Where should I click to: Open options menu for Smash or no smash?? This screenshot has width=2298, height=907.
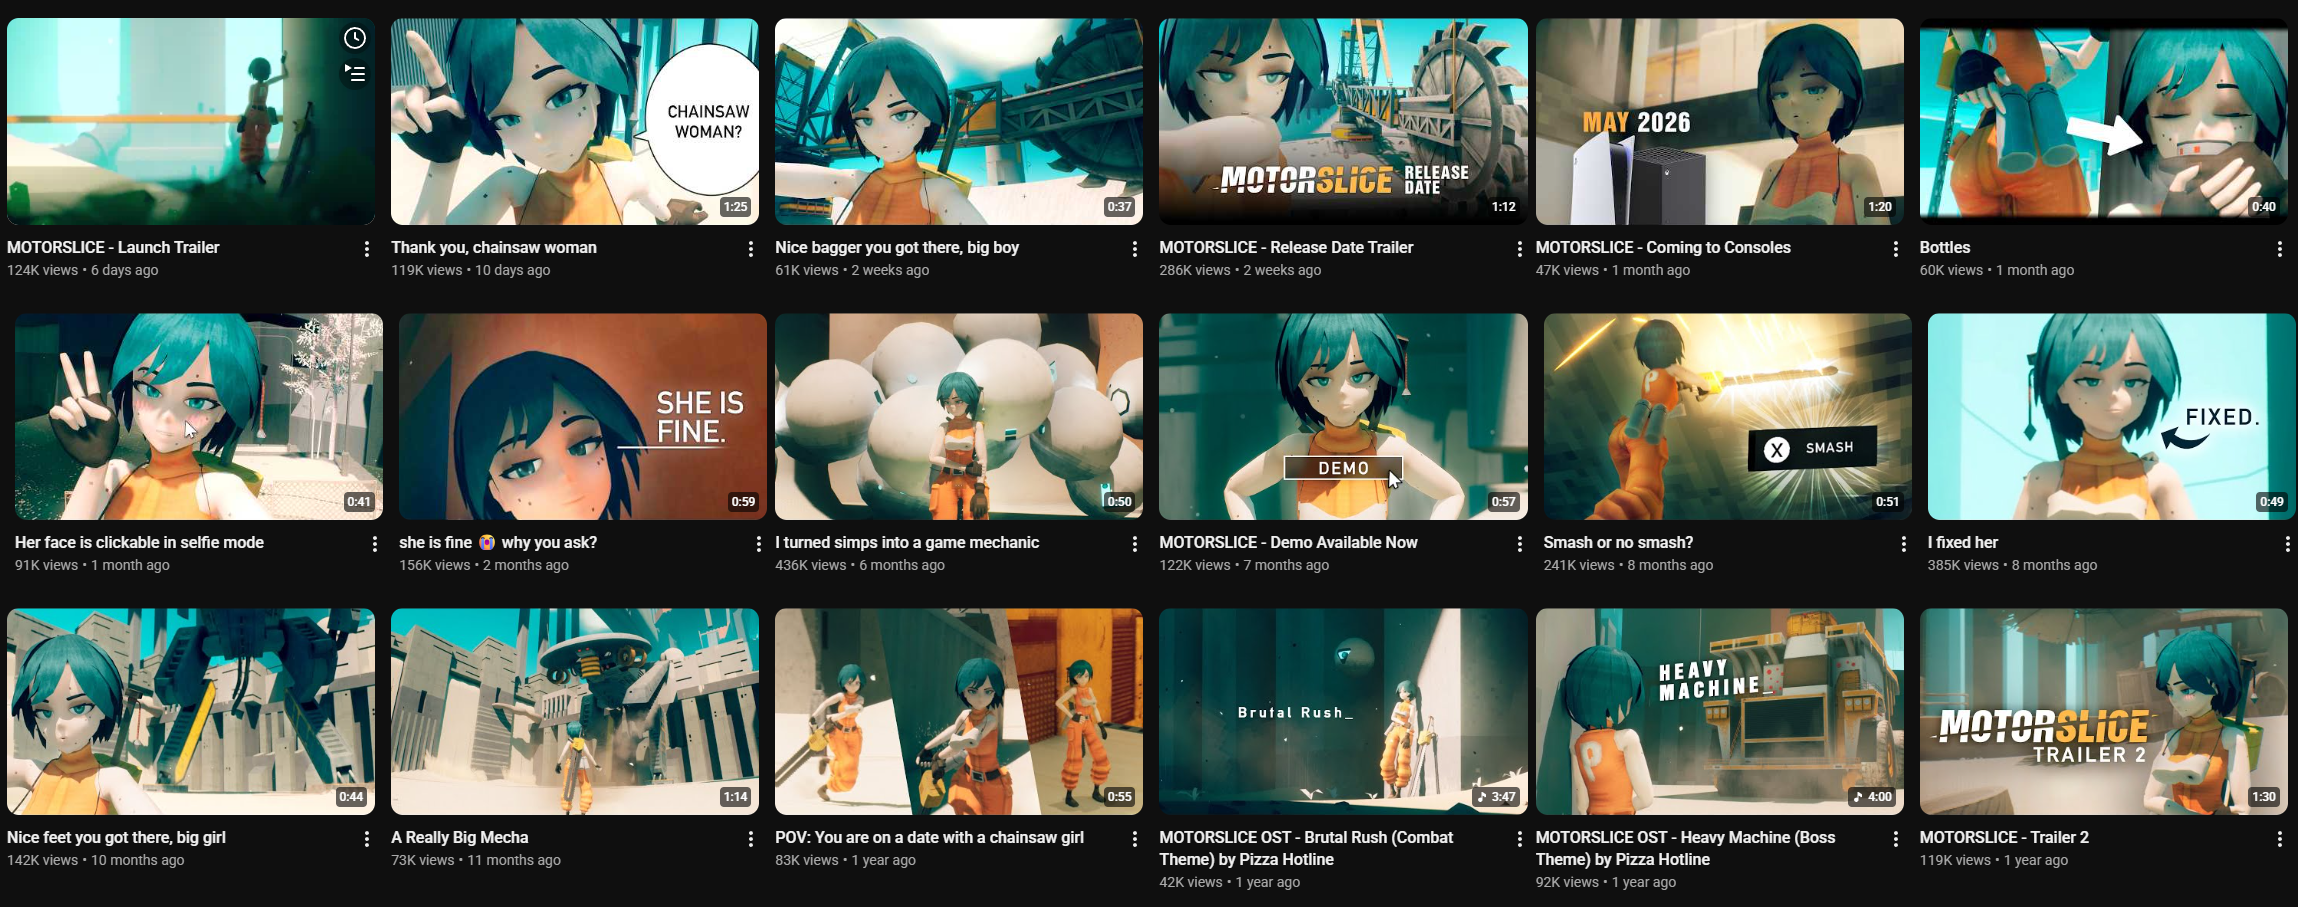pyautogui.click(x=1903, y=544)
